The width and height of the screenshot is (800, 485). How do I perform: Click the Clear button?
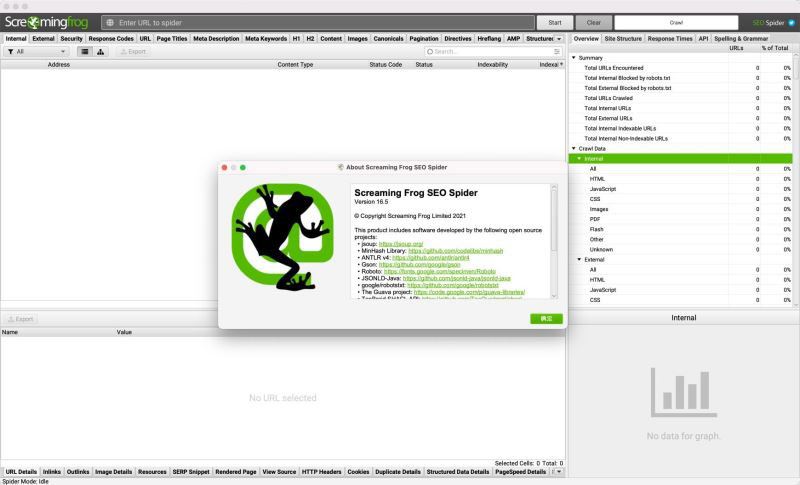click(x=593, y=22)
